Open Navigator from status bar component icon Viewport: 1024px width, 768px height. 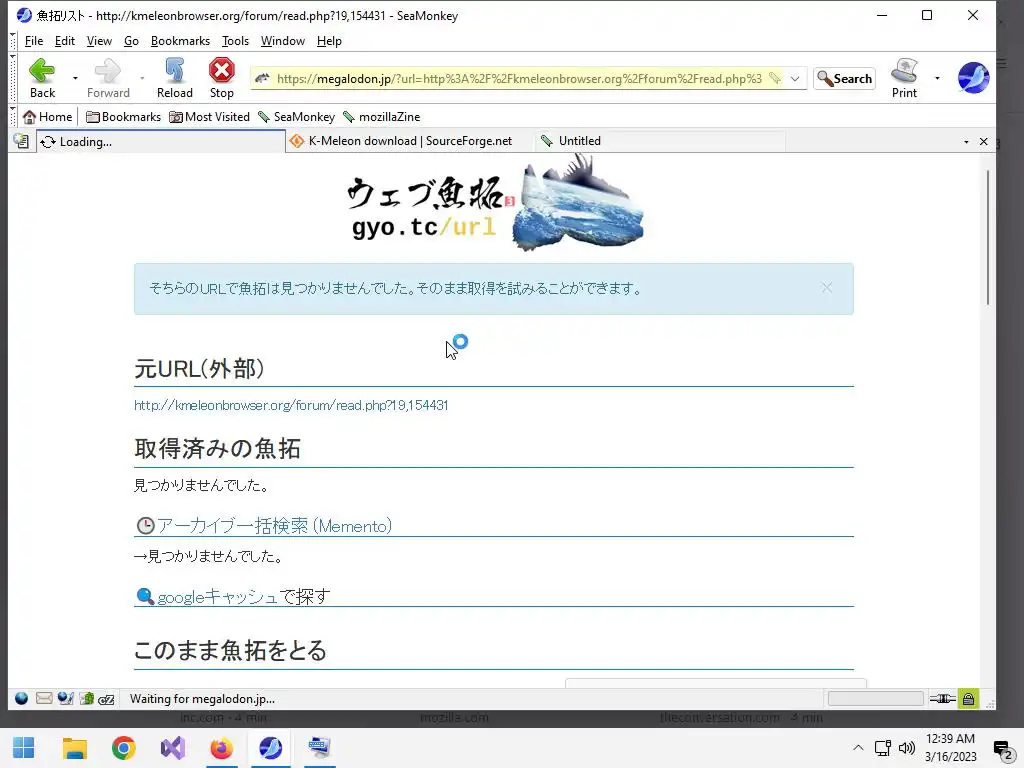pos(22,699)
